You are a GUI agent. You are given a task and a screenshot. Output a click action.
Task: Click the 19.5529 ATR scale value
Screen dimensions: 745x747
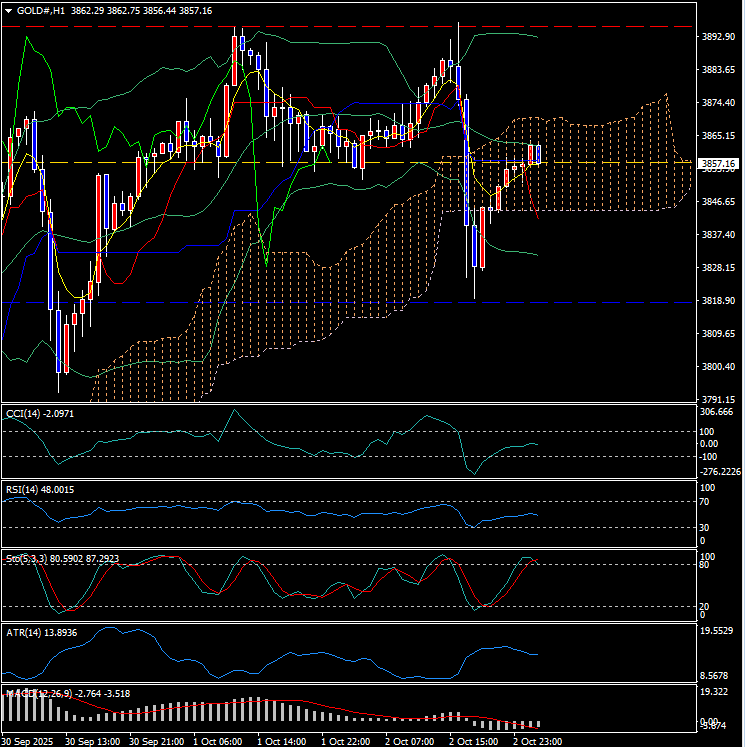click(x=718, y=631)
